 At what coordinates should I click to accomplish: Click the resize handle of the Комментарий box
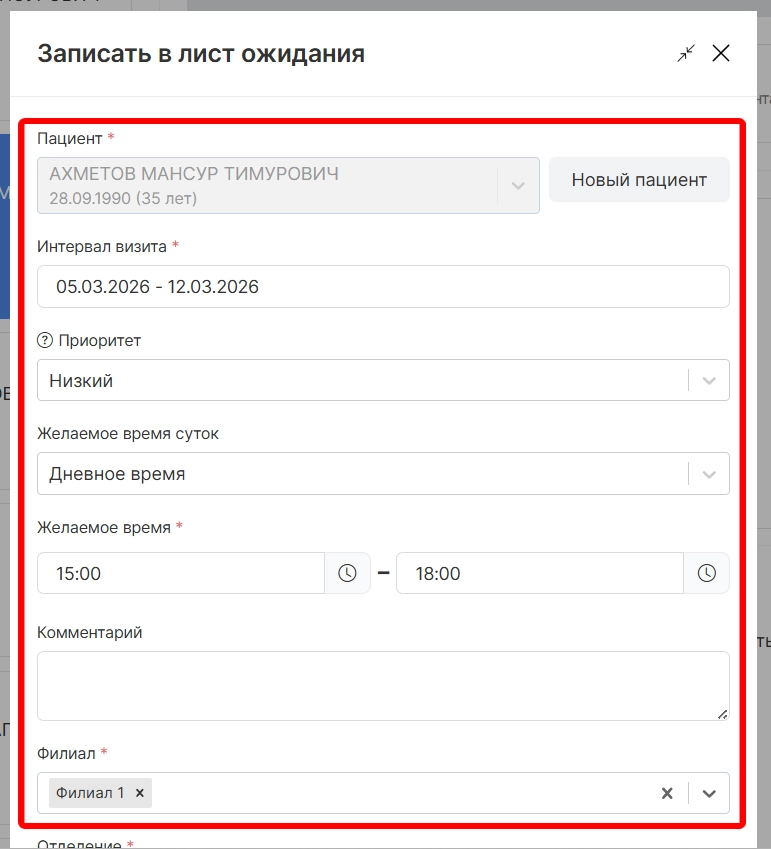point(723,714)
